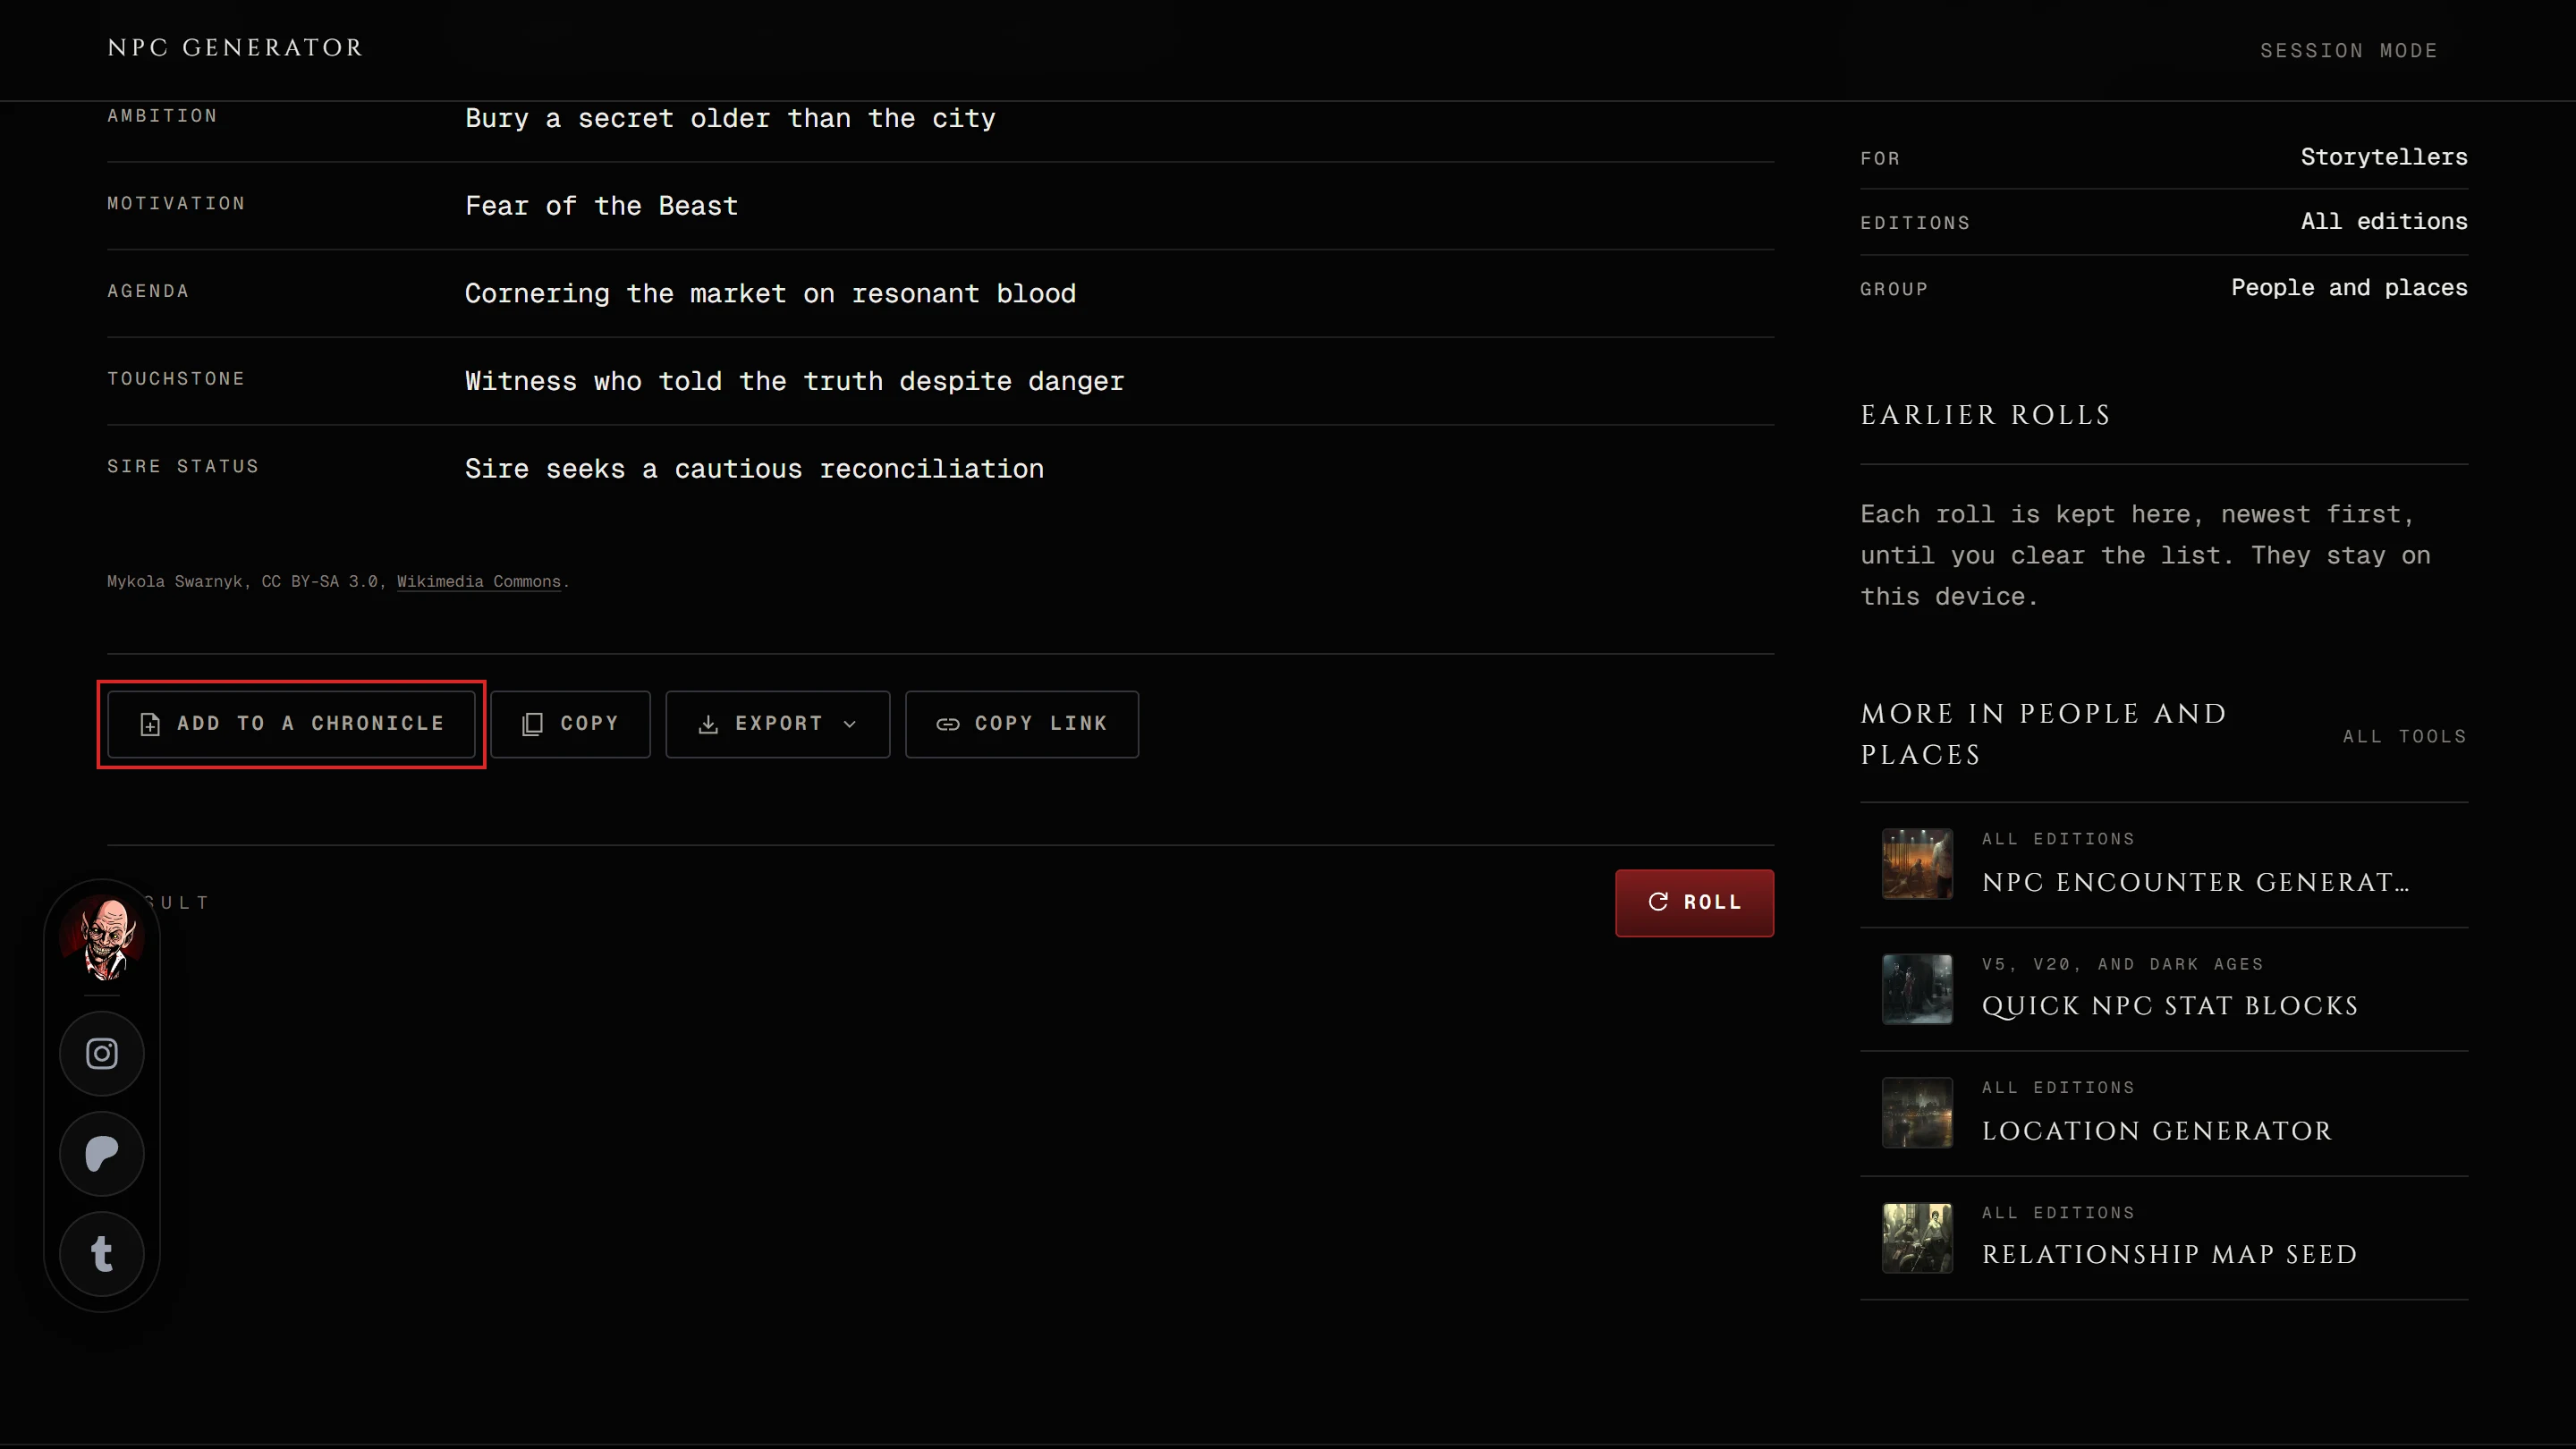
Task: Select 'Witness who told the truth despite danger'
Action: point(794,381)
